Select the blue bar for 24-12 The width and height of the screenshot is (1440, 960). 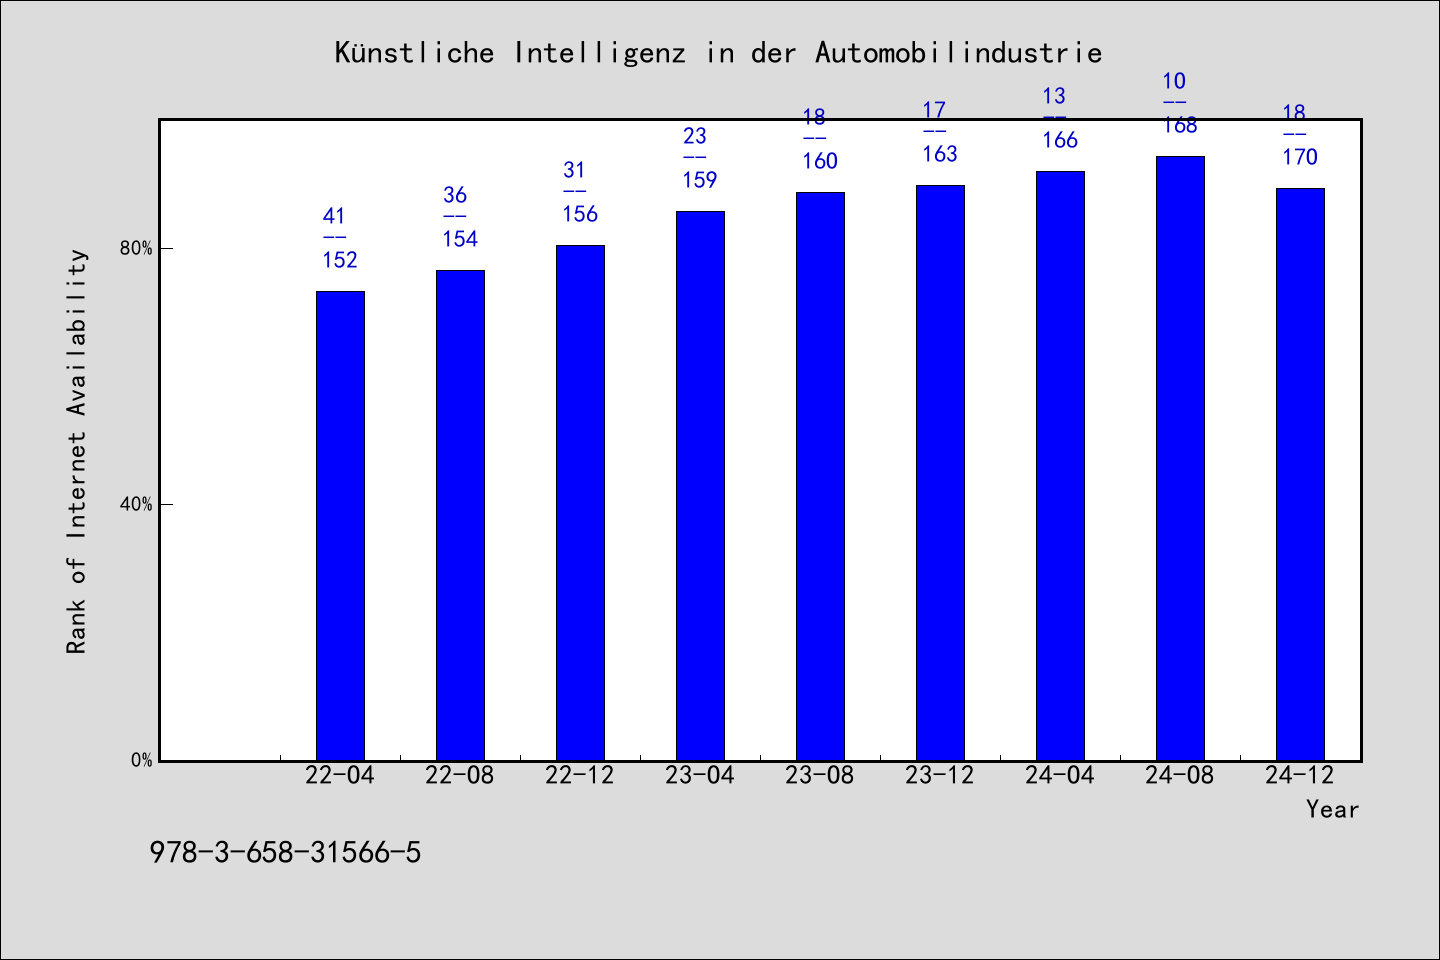1300,474
